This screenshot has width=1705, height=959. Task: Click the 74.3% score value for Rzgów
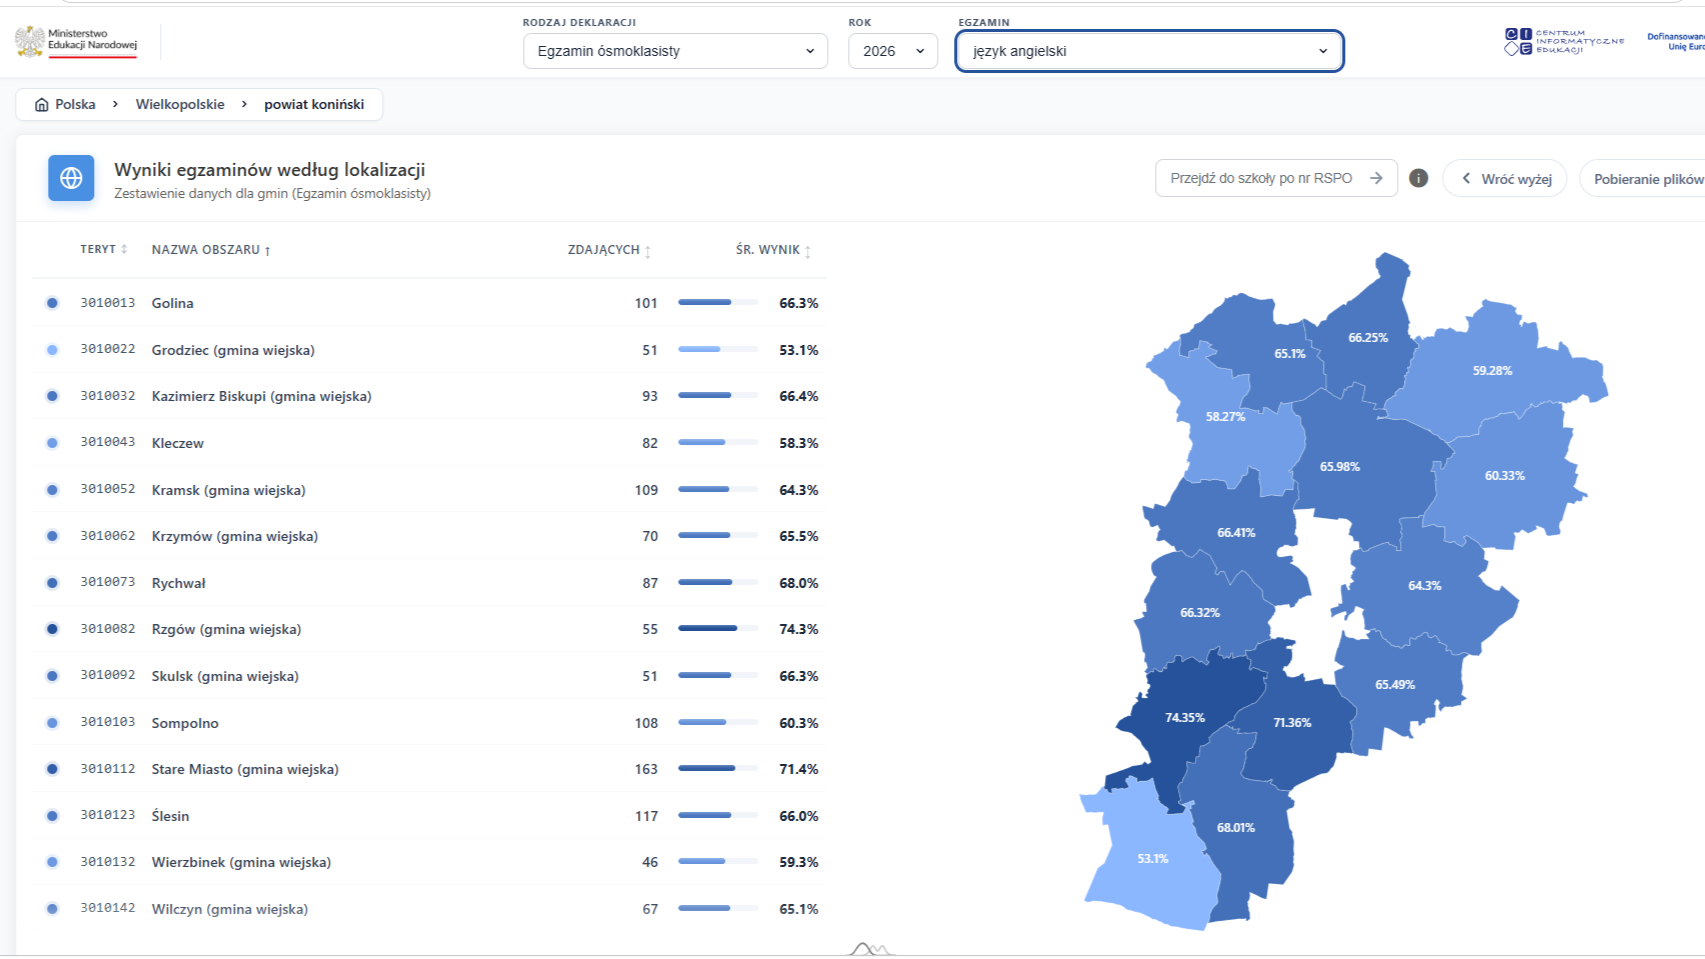799,629
